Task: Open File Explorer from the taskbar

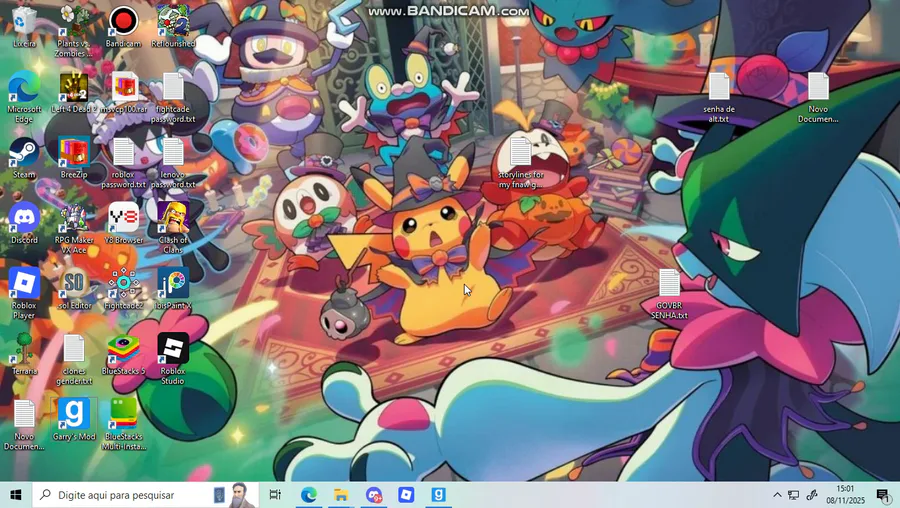Action: [341, 495]
